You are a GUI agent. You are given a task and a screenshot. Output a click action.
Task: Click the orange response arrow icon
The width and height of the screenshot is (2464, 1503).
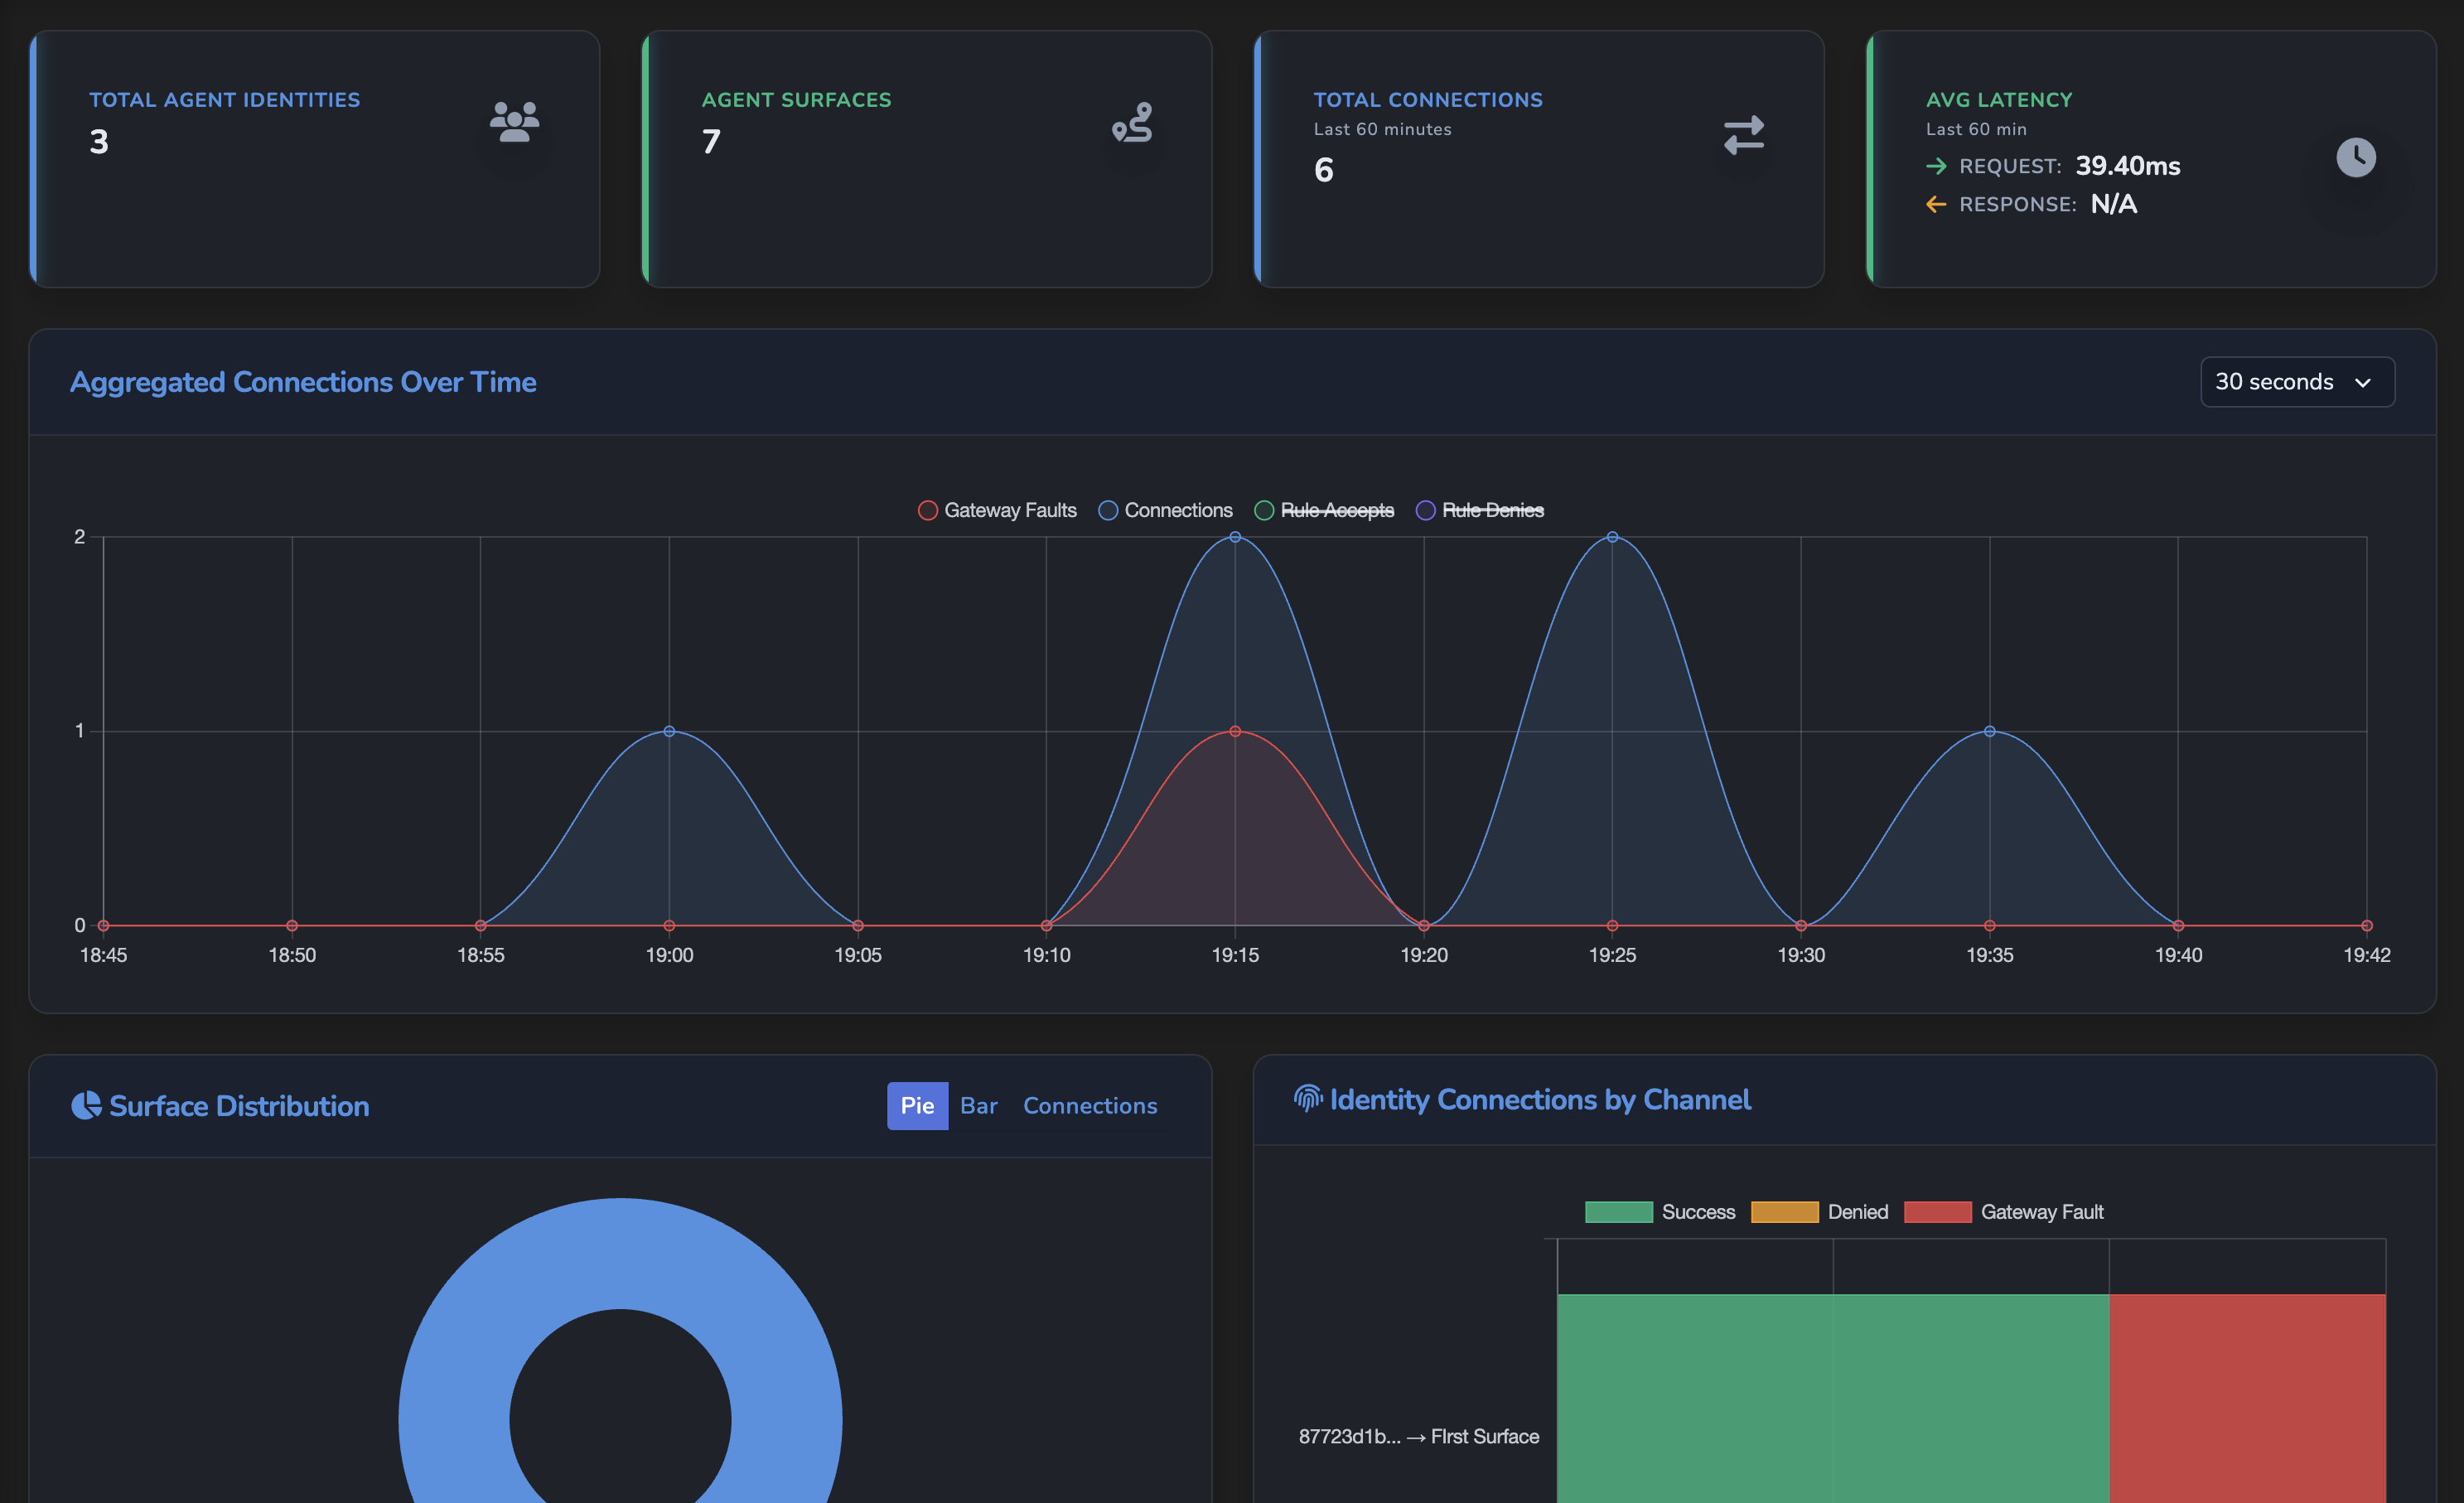tap(1936, 204)
